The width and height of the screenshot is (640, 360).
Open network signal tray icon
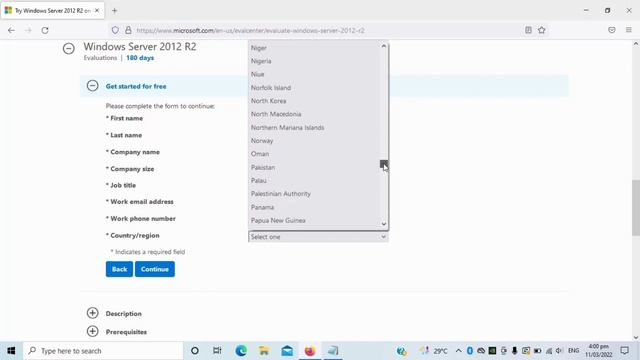tap(549, 351)
